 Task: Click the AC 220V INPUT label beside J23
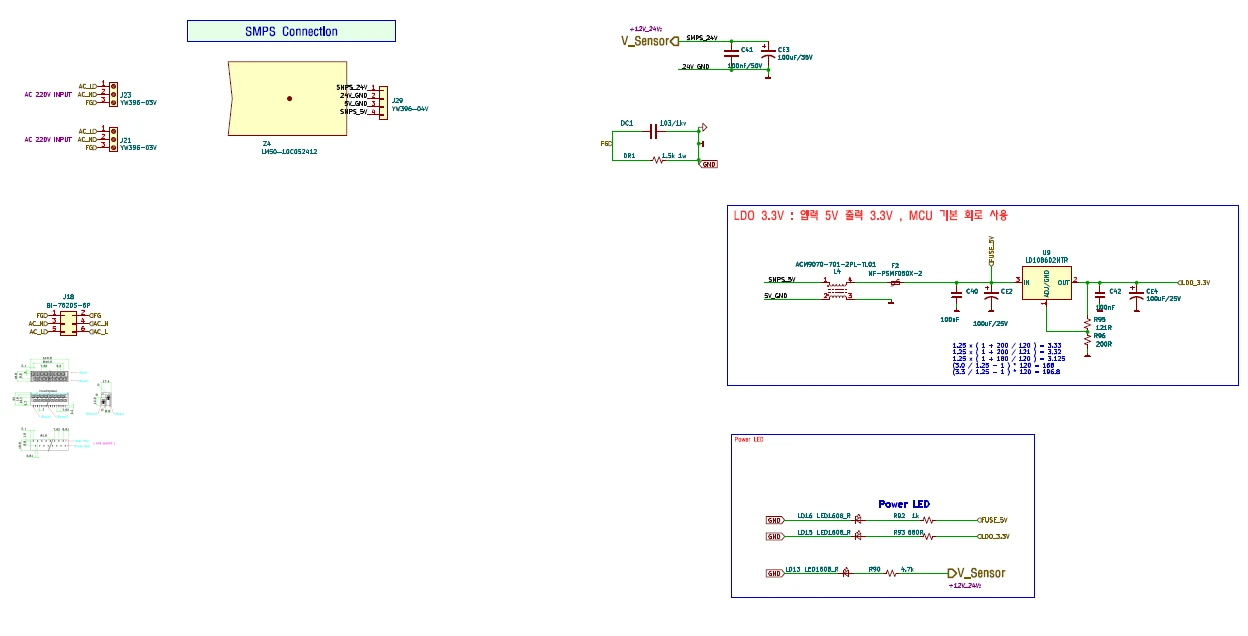[48, 95]
